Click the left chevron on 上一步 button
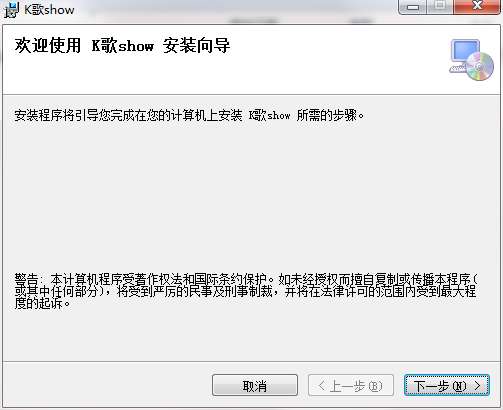Image resolution: width=503 pixels, height=410 pixels. coord(322,386)
